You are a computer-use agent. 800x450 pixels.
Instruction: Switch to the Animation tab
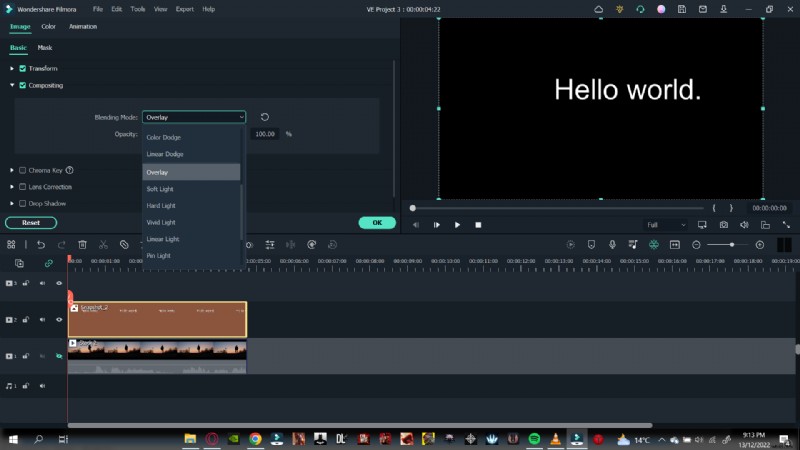tap(83, 27)
